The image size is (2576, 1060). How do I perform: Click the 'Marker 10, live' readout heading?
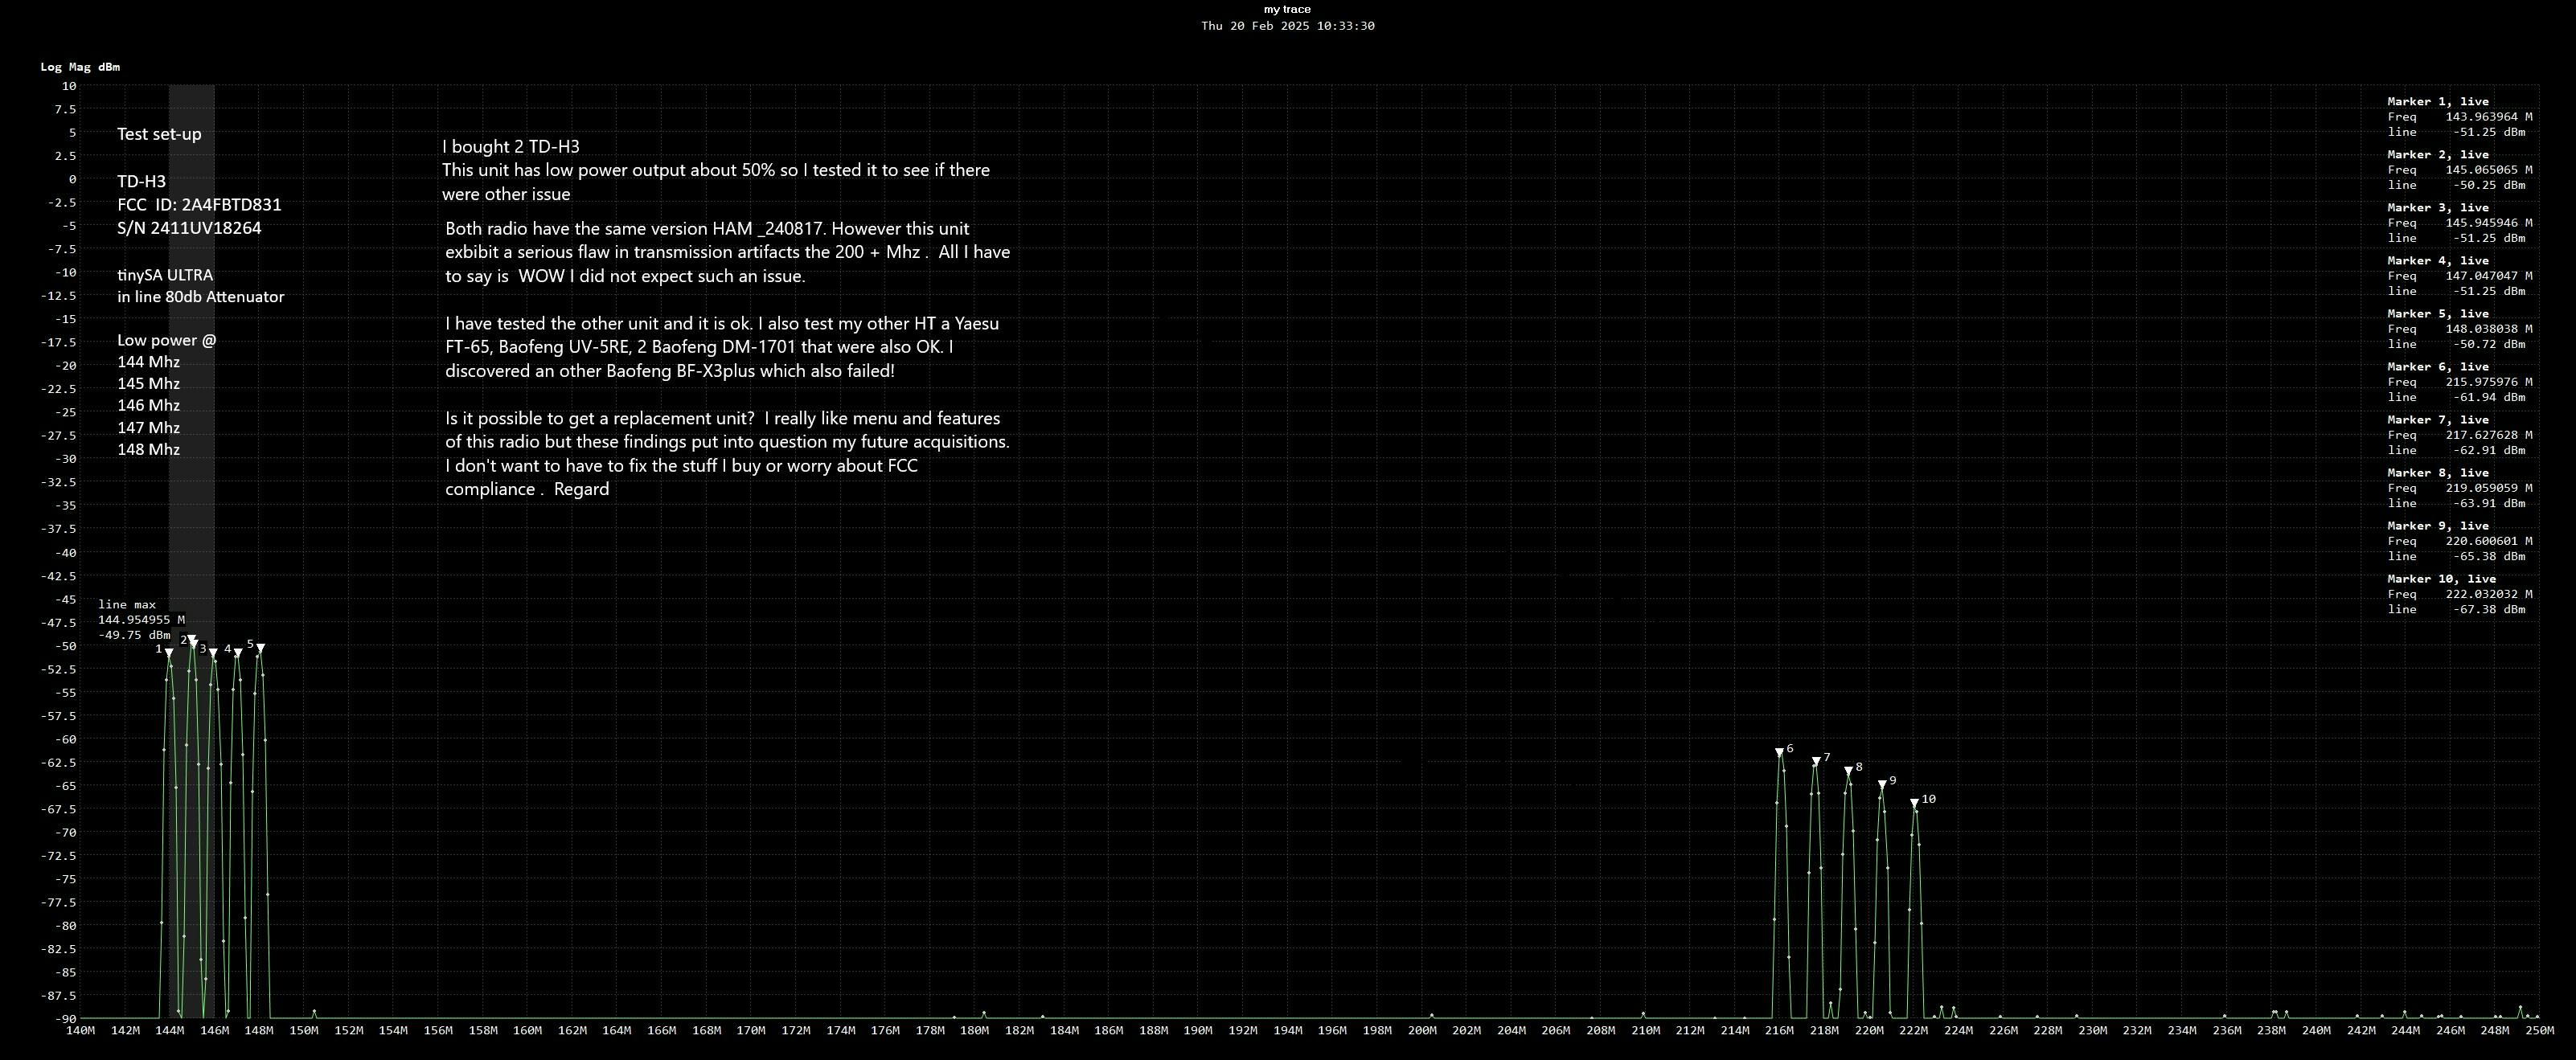(x=2441, y=578)
